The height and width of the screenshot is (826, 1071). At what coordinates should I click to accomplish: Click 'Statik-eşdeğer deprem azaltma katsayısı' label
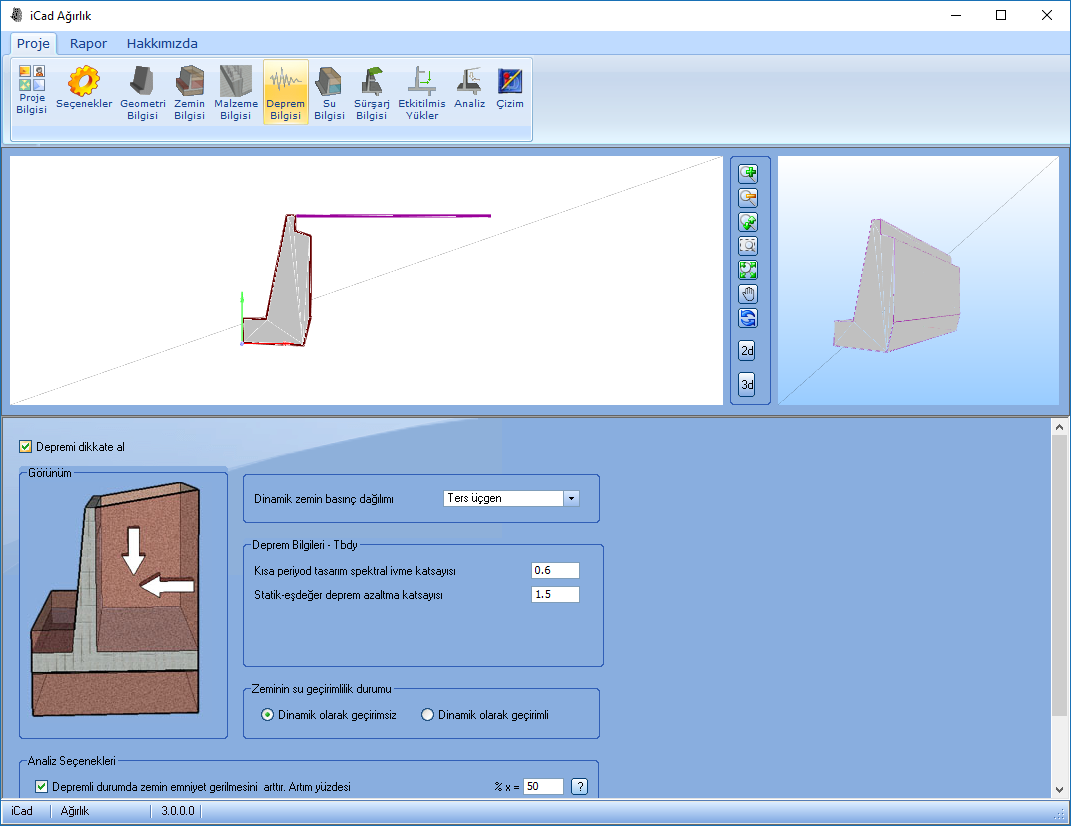pos(348,595)
